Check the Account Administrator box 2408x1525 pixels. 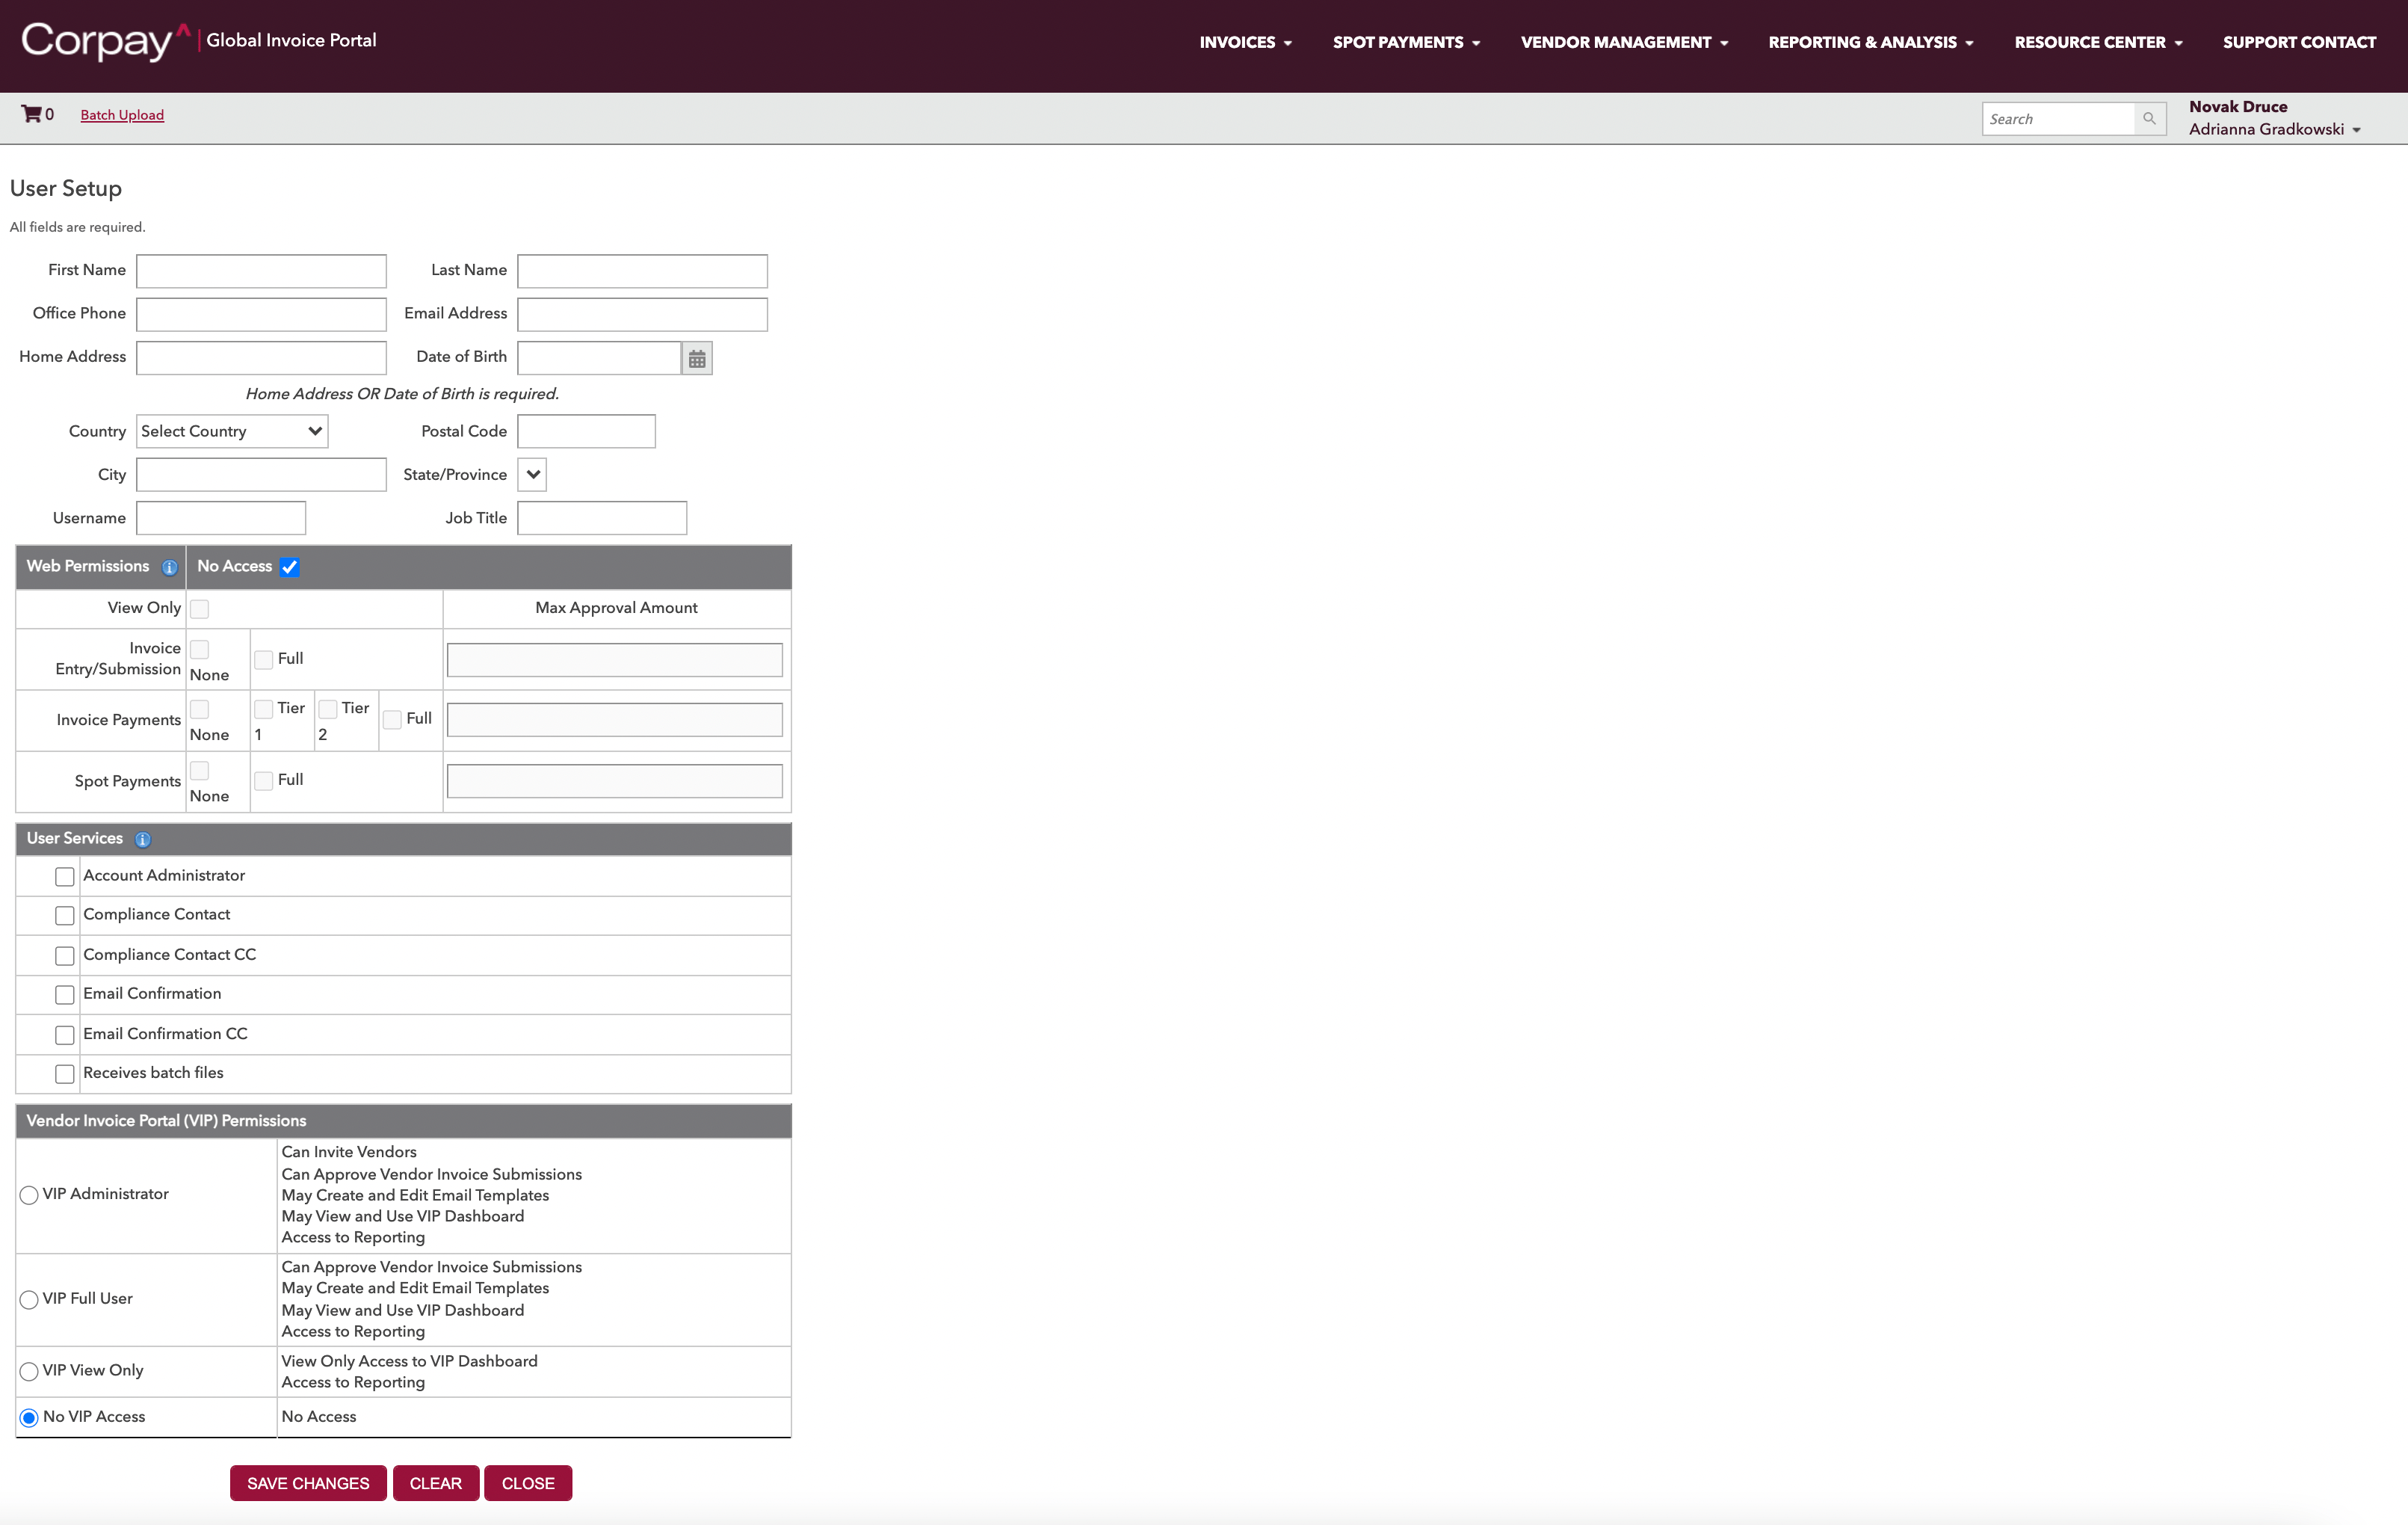pos(65,877)
